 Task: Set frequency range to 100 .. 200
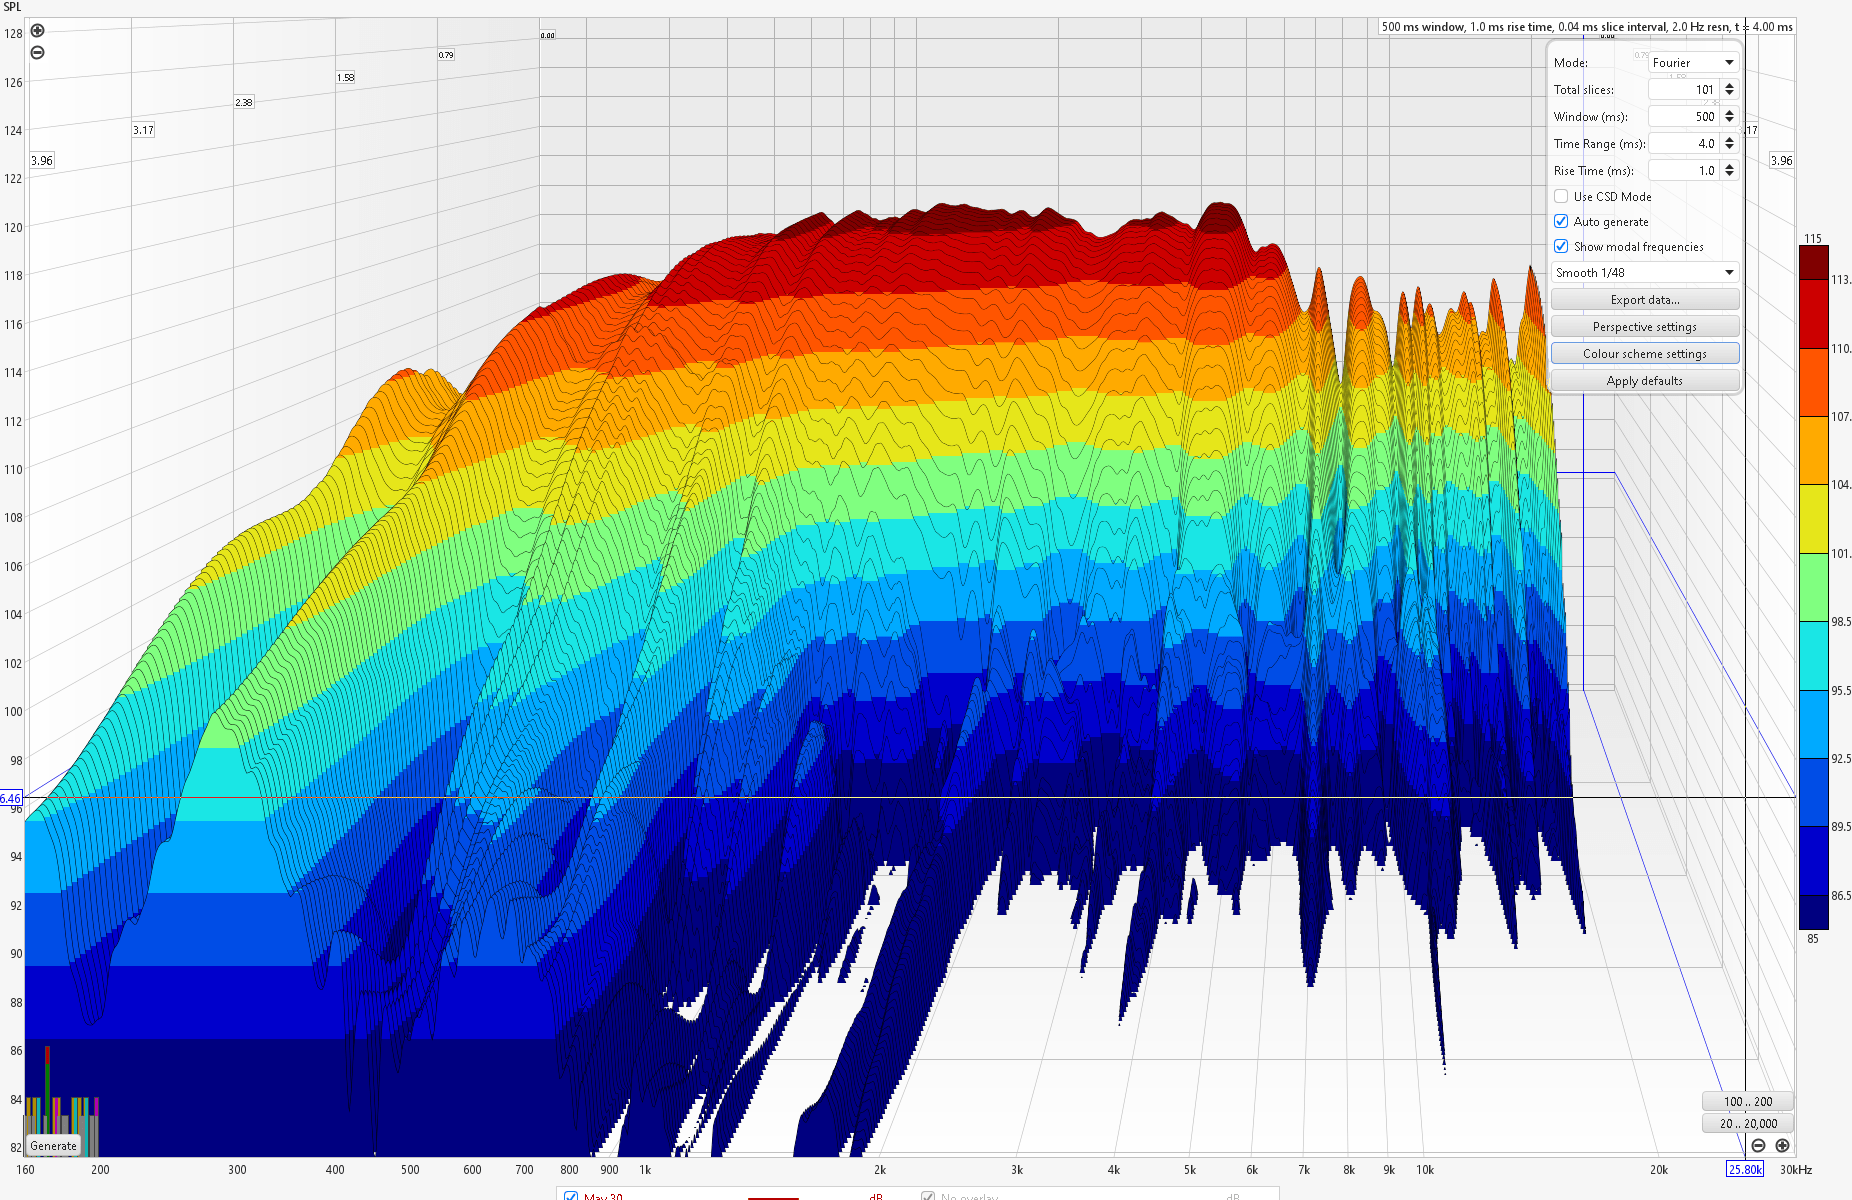[1748, 1101]
